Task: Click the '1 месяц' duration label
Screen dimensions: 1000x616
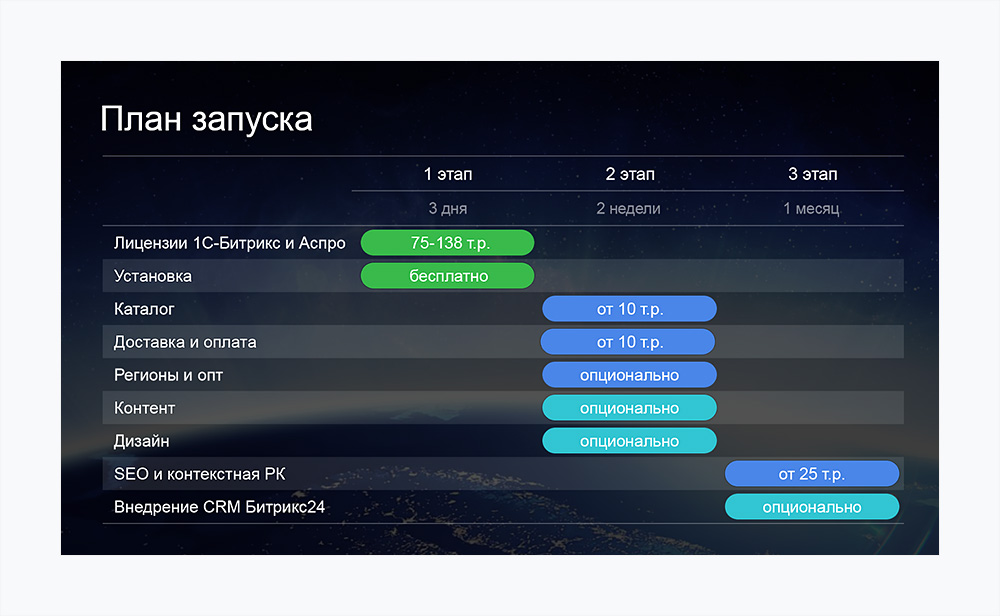Action: 811,209
